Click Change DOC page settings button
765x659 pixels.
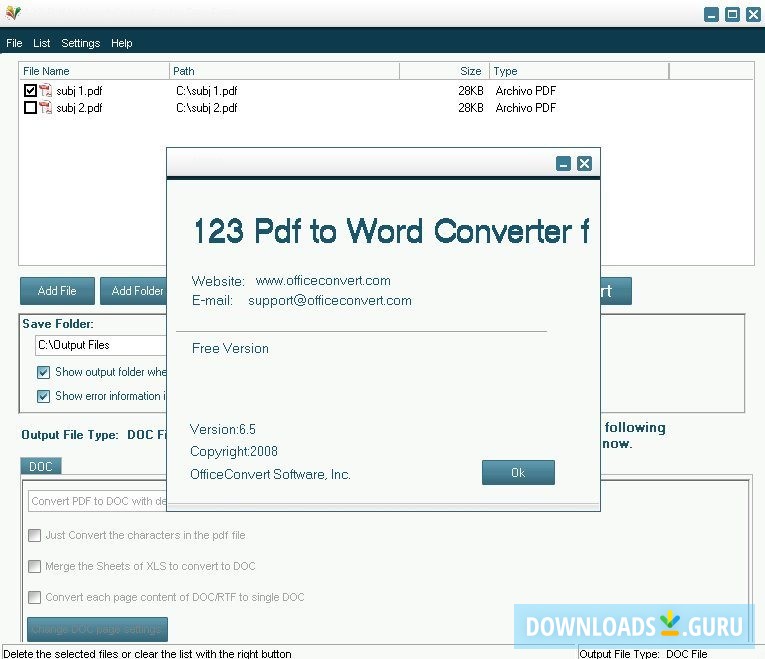coord(97,629)
